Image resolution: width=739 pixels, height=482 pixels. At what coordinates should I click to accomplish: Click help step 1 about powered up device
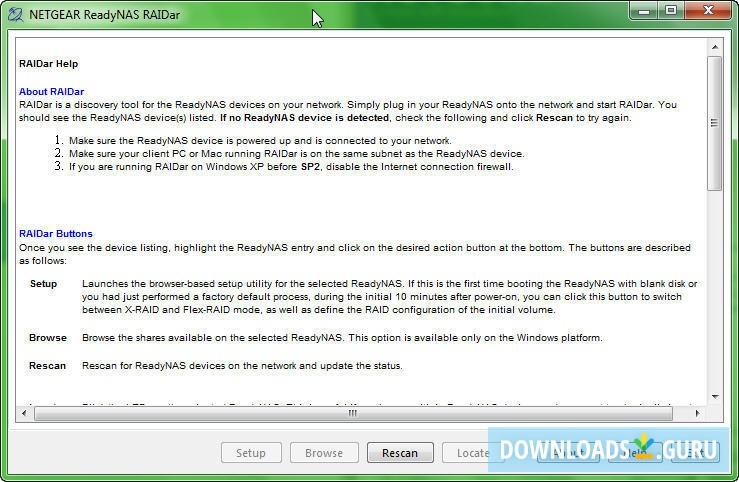(260, 141)
